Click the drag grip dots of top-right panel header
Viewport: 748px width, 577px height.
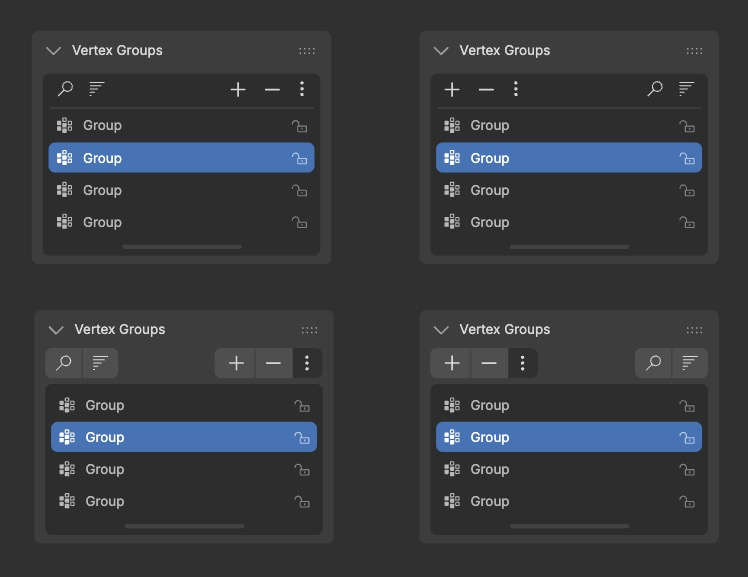(x=694, y=51)
